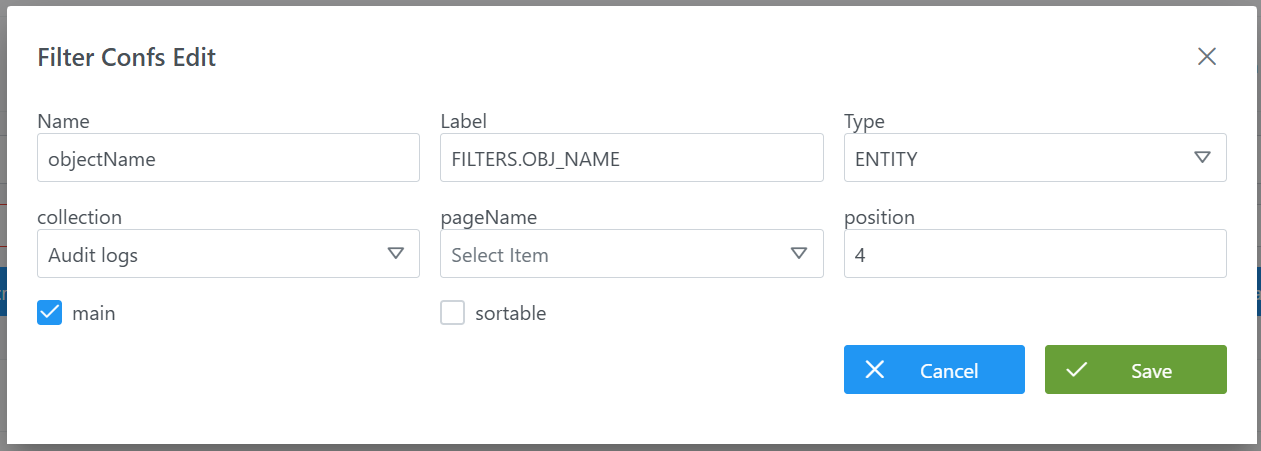Click the 'position' field caption
1261x451 pixels.
879,217
